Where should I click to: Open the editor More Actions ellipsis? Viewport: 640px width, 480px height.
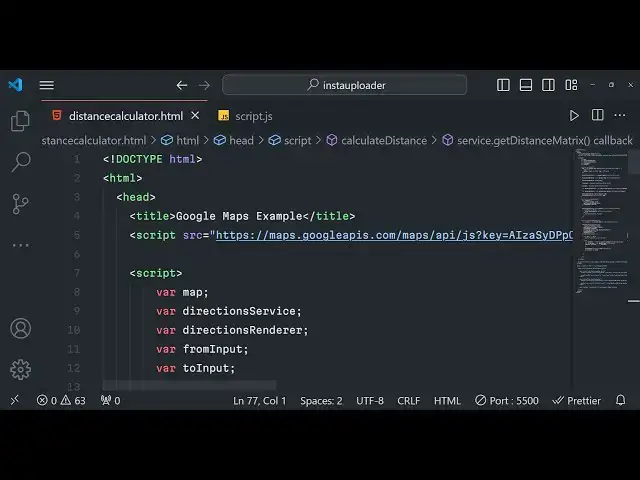620,116
